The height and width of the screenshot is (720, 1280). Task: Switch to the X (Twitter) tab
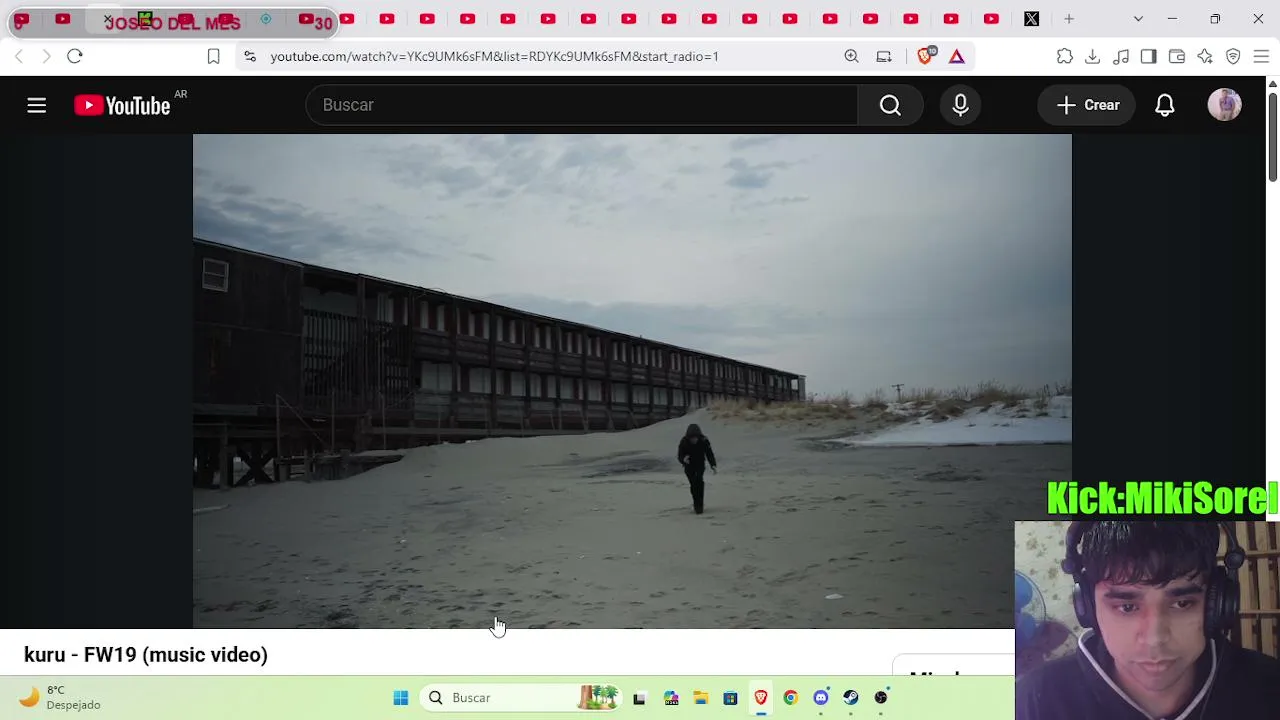(x=1032, y=19)
